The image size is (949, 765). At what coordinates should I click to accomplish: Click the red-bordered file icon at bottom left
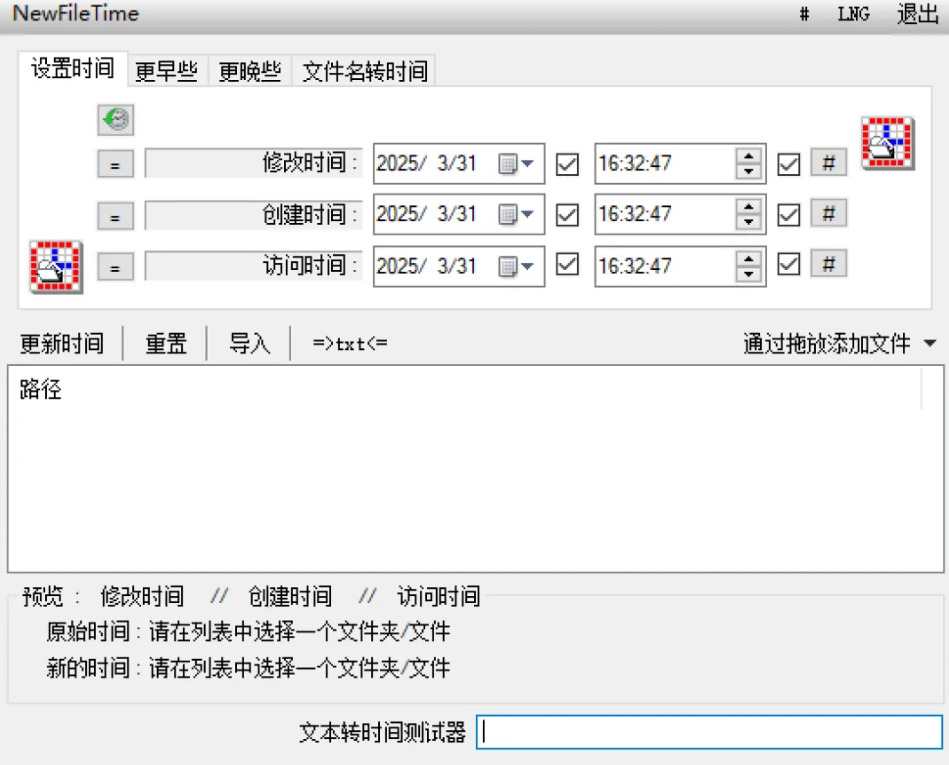tap(56, 267)
